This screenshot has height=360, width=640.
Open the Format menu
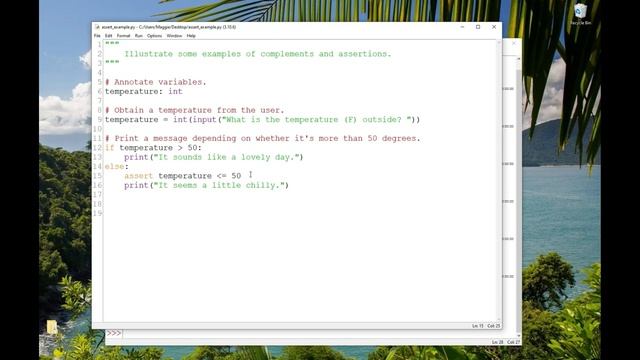[x=123, y=36]
